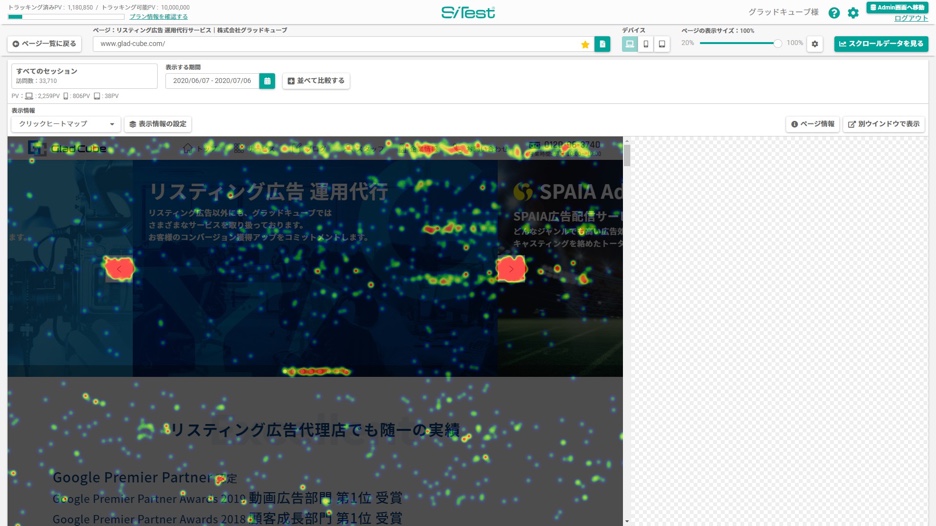Screen dimensions: 936x526
Task: Open display size settings gear
Action: 815,44
